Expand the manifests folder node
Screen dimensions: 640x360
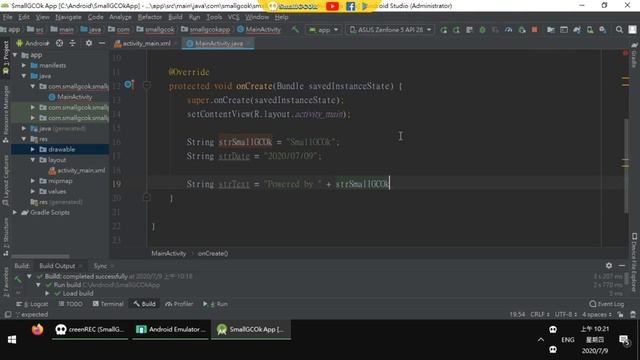tap(24, 65)
